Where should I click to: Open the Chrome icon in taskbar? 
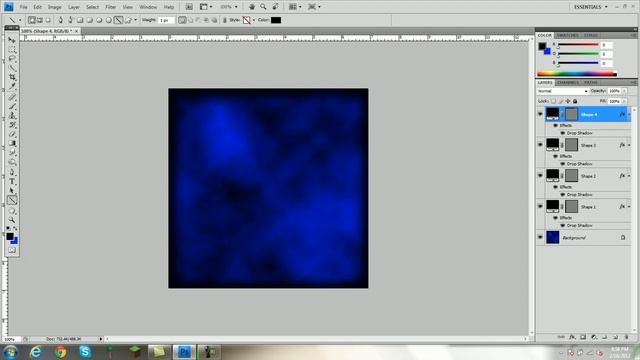60,352
